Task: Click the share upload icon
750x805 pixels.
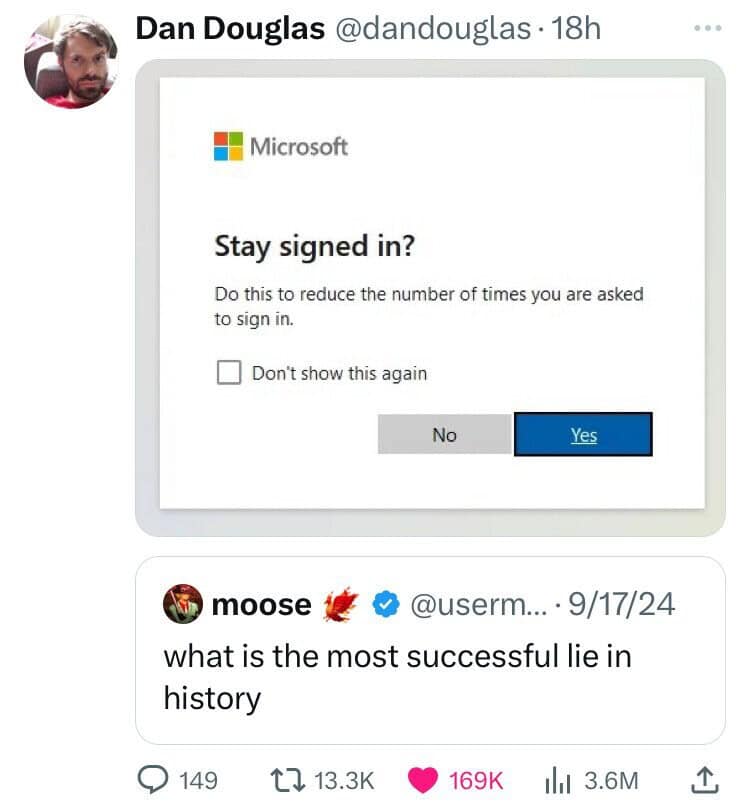Action: point(704,779)
